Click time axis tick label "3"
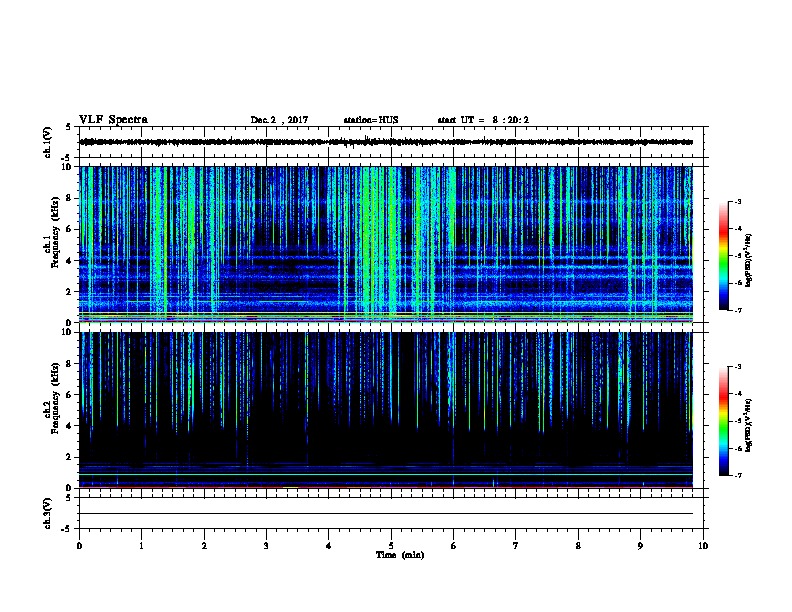This screenshot has height=612, width=792. tap(266, 546)
